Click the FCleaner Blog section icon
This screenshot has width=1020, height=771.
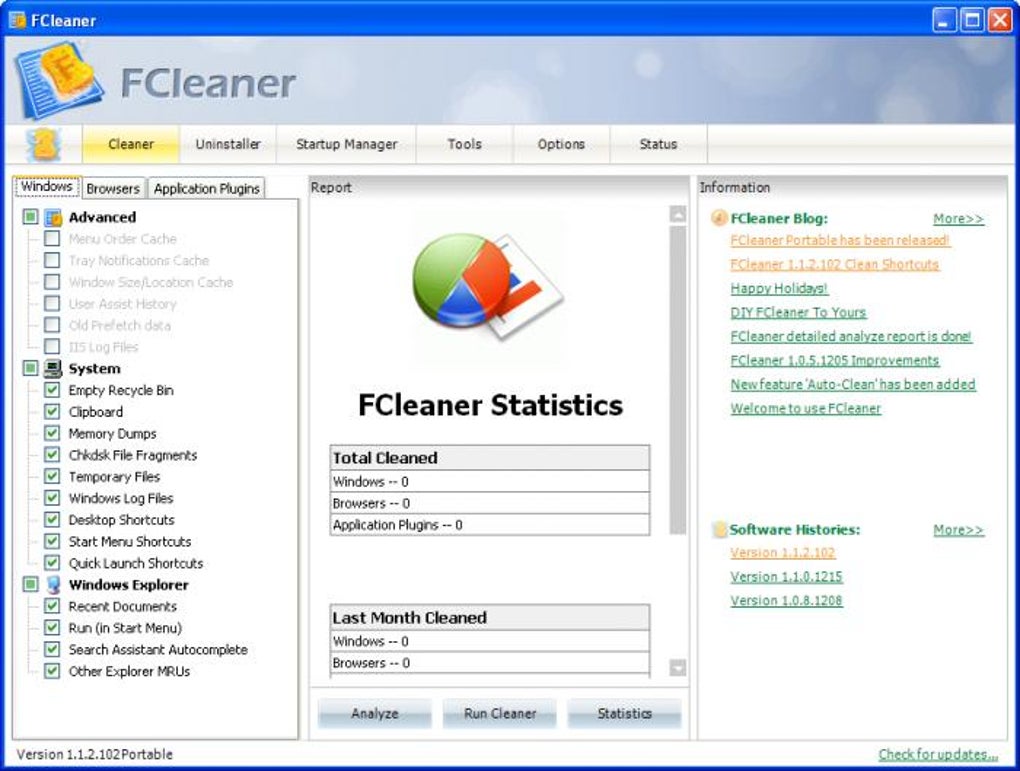tap(719, 218)
